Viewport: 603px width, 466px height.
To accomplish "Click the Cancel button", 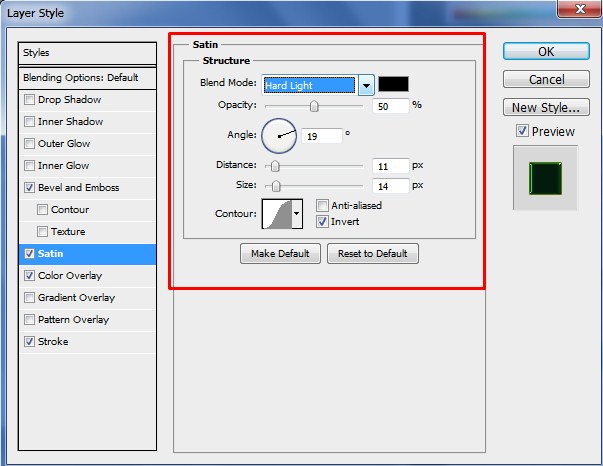I will (x=546, y=79).
